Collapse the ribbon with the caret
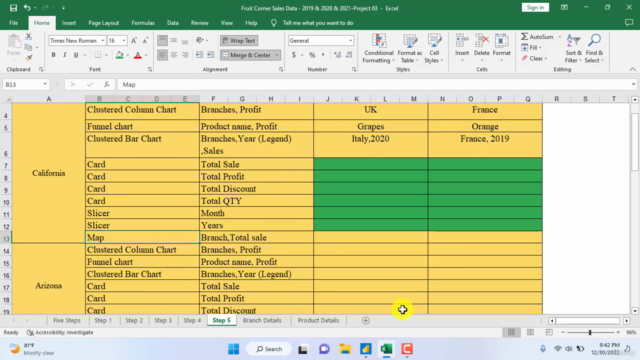Image resolution: width=640 pixels, height=360 pixels. point(632,69)
